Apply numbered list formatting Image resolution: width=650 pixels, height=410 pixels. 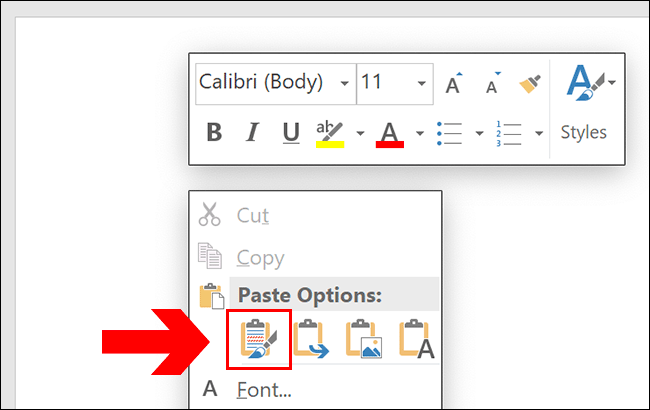(x=510, y=133)
